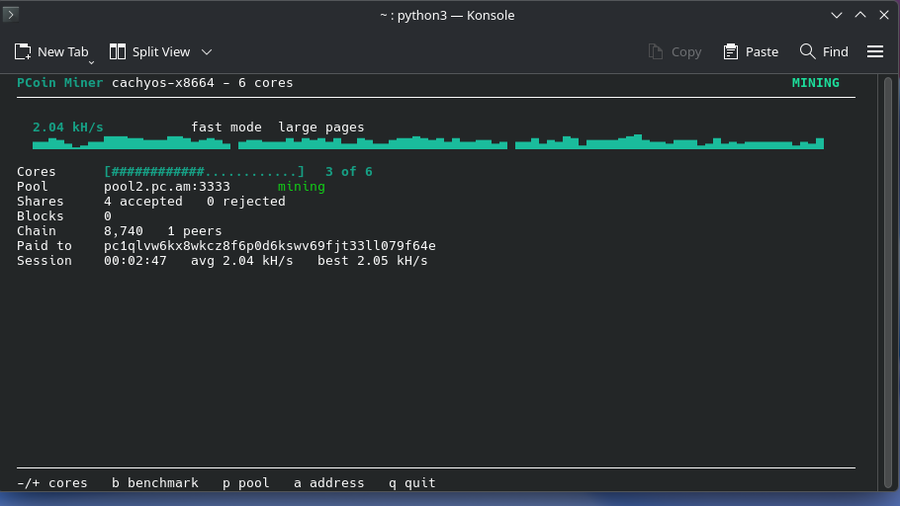
Task: Click the 'p pool' shortcut hint
Action: pos(246,483)
